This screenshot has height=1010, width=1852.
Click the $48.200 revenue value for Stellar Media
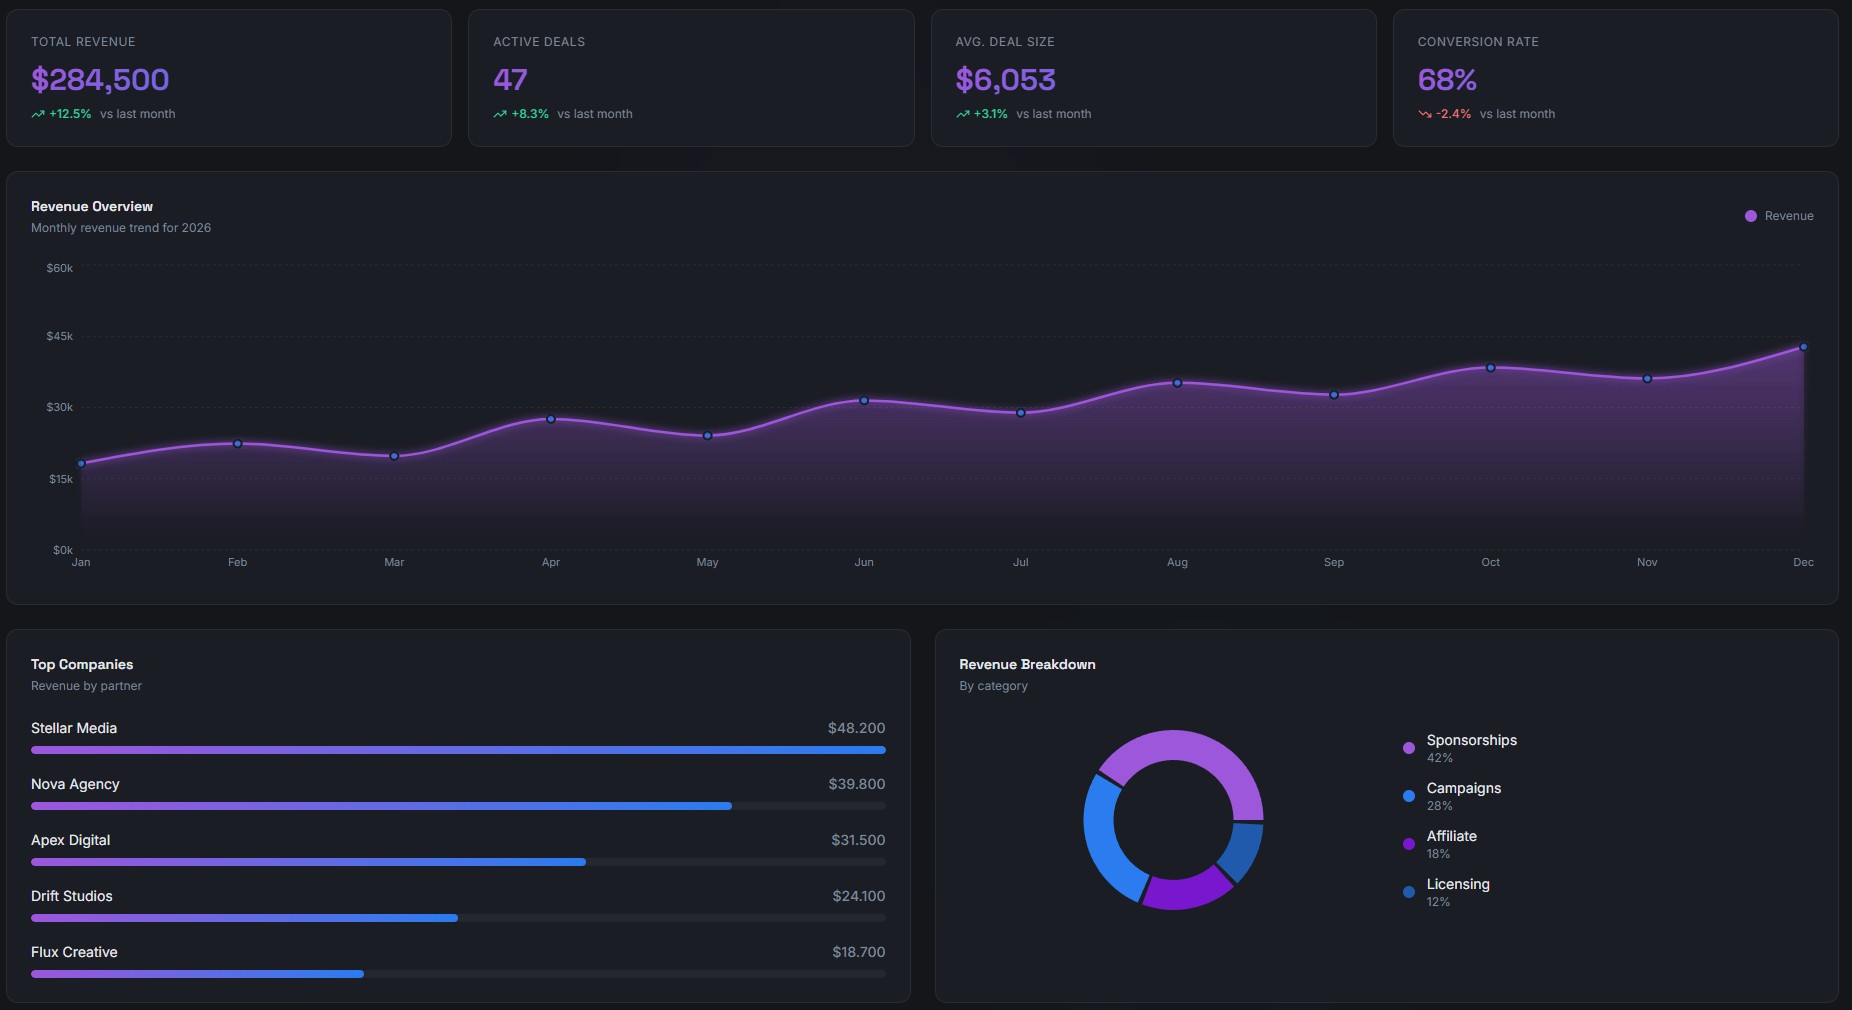click(x=856, y=728)
